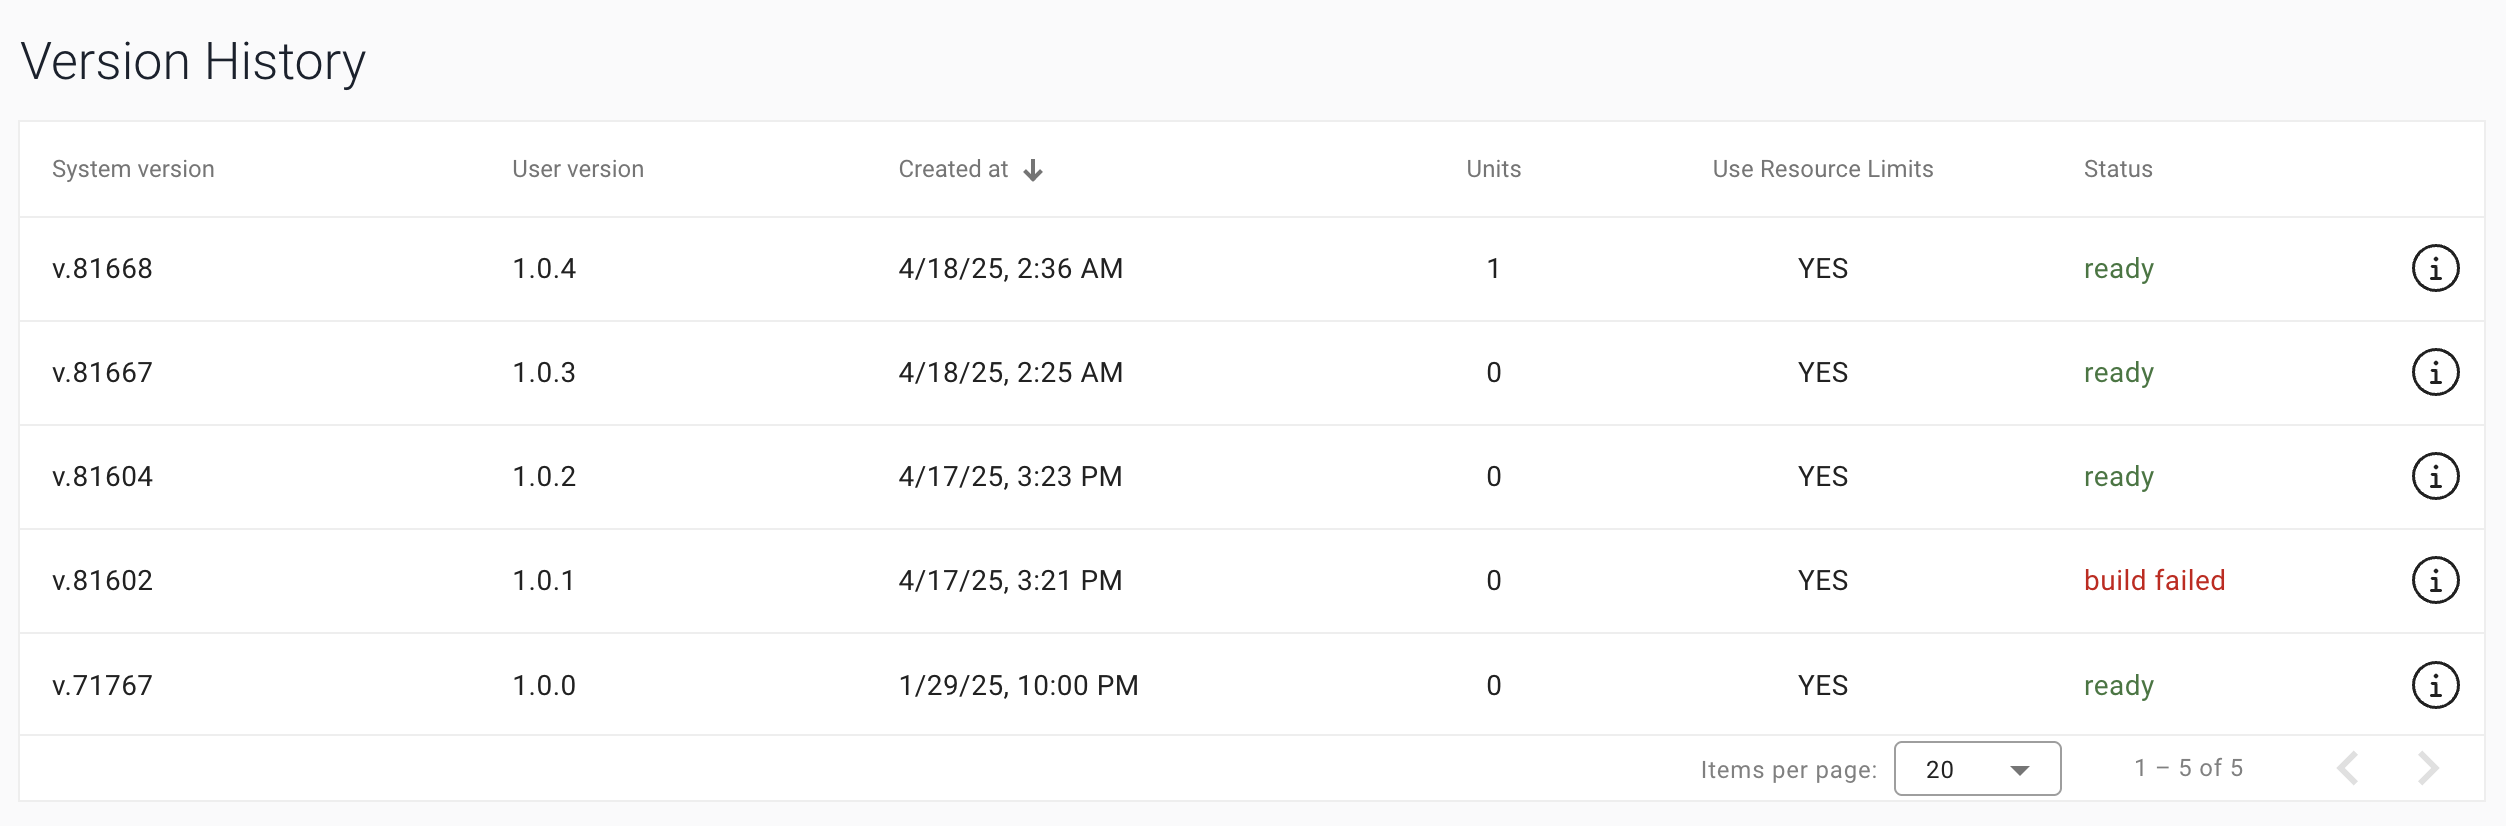Sort by Use Resource Limits header

(x=1822, y=170)
